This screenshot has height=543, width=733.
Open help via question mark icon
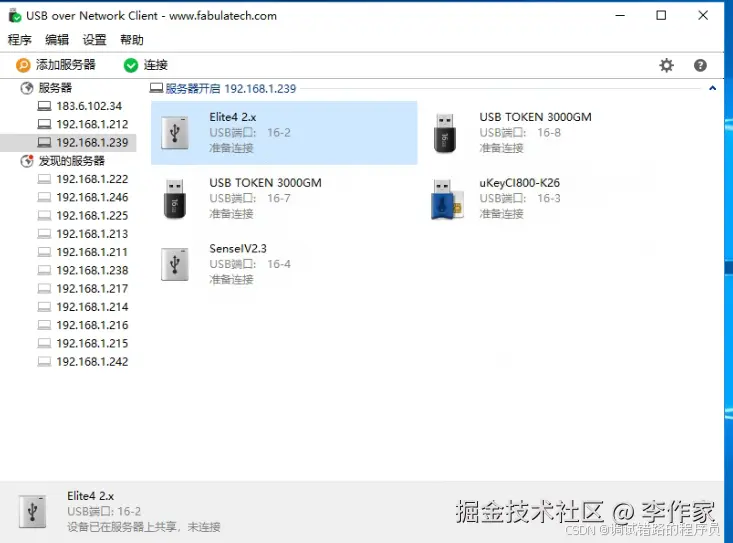tap(700, 65)
